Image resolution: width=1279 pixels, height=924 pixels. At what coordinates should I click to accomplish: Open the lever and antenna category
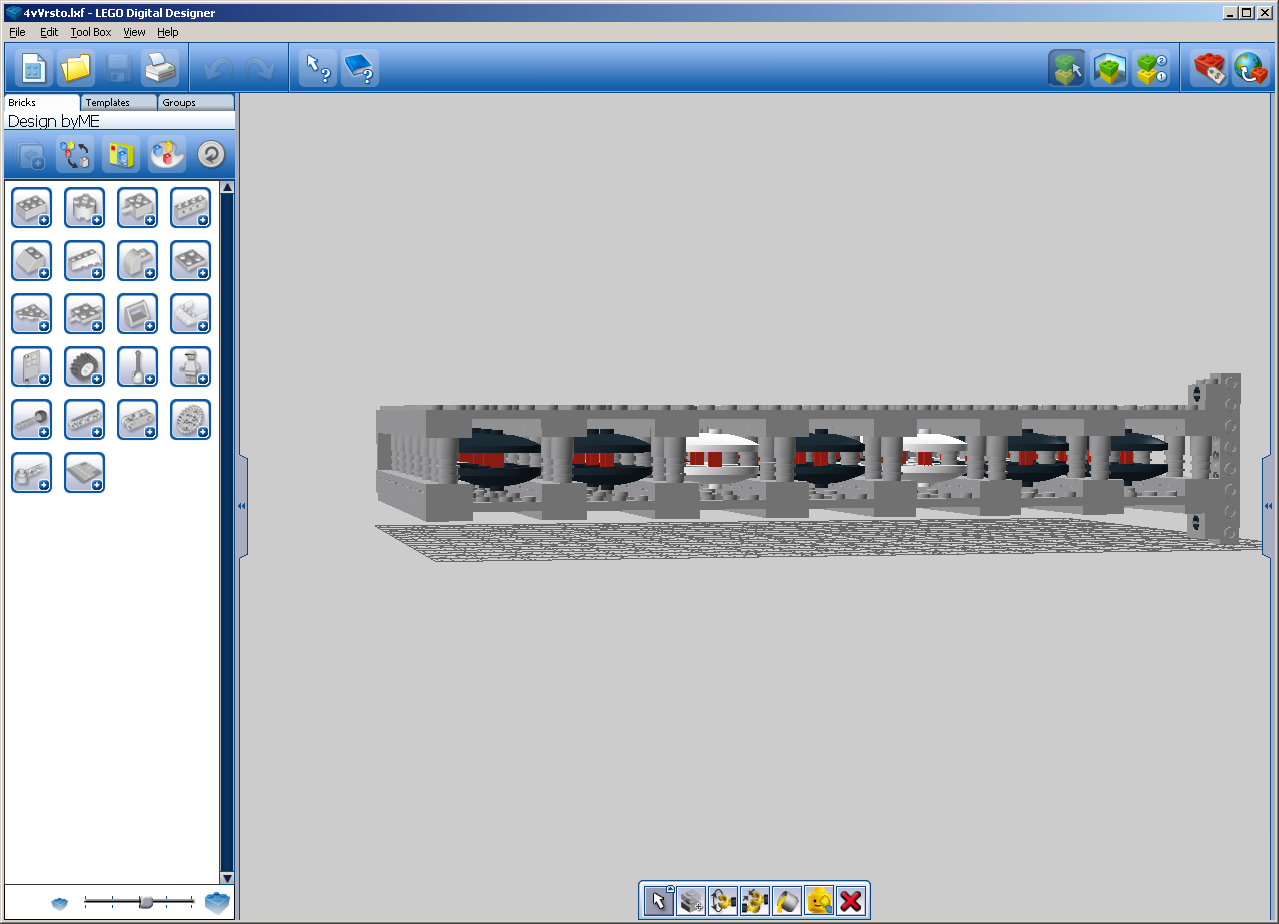(x=138, y=366)
